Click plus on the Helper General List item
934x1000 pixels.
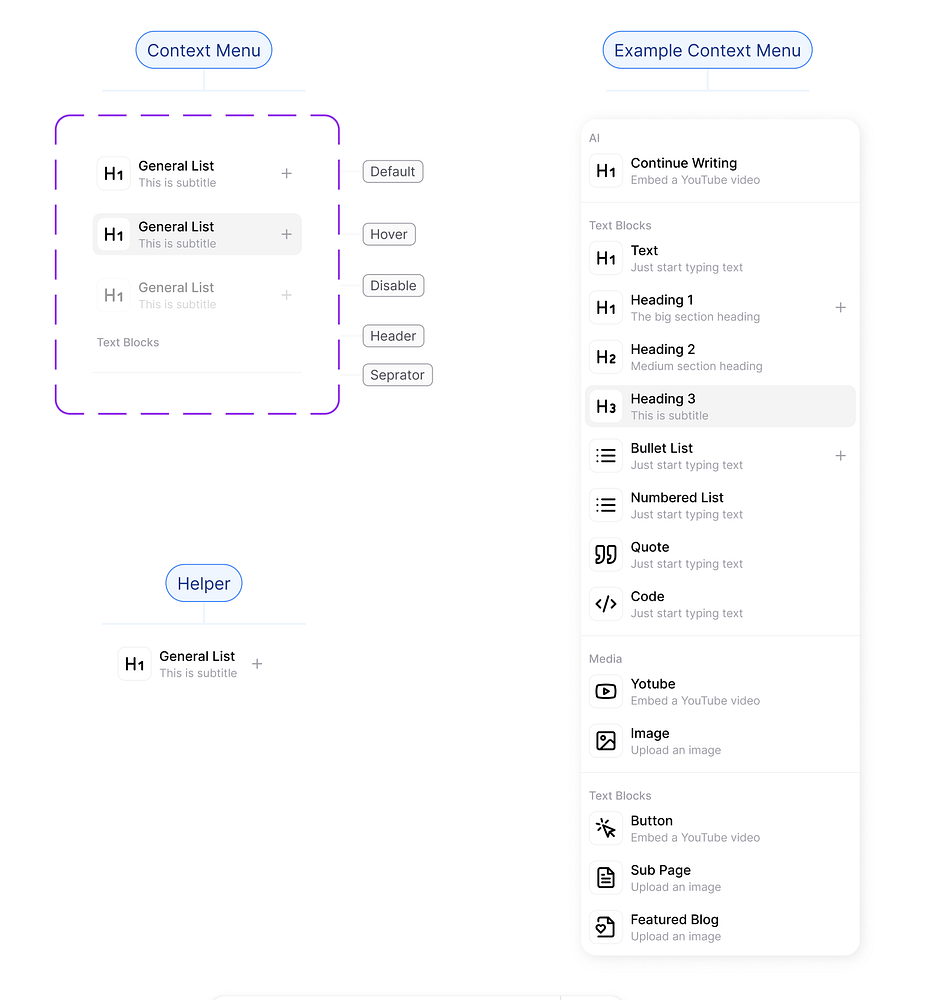tap(257, 664)
